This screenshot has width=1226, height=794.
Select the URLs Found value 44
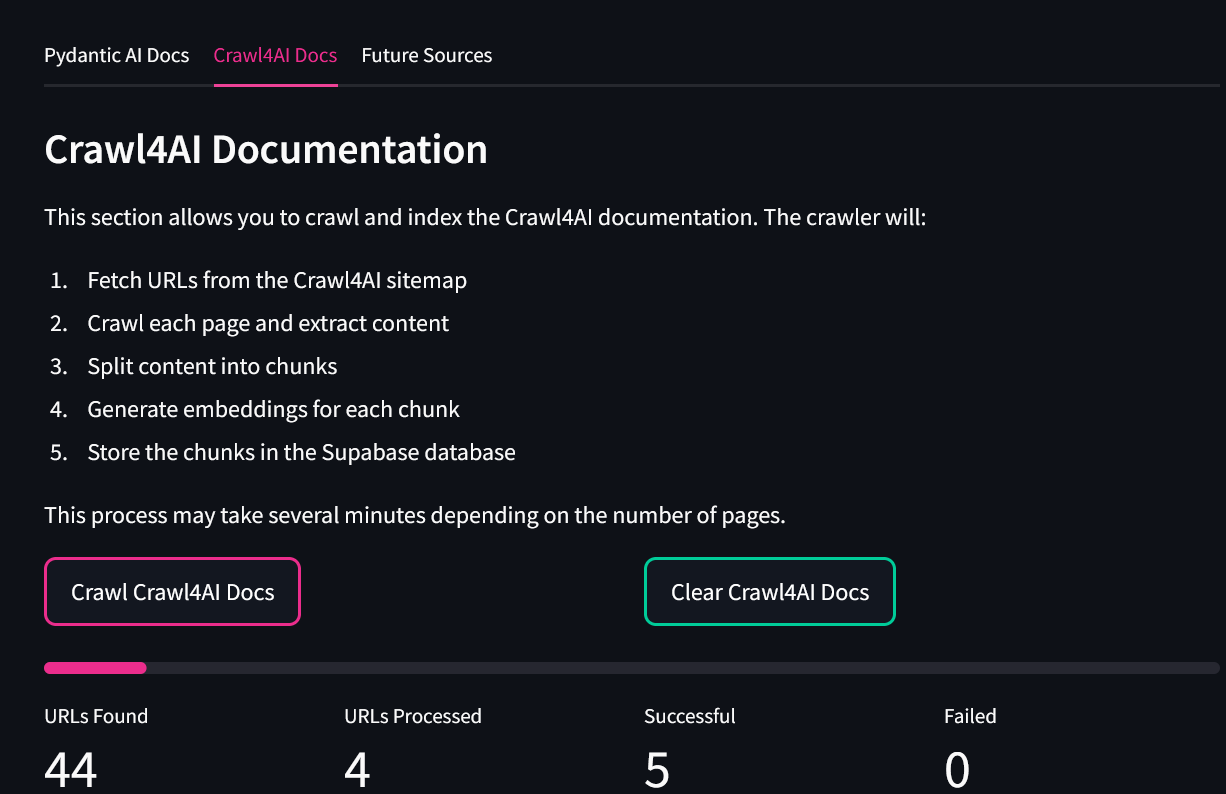71,770
